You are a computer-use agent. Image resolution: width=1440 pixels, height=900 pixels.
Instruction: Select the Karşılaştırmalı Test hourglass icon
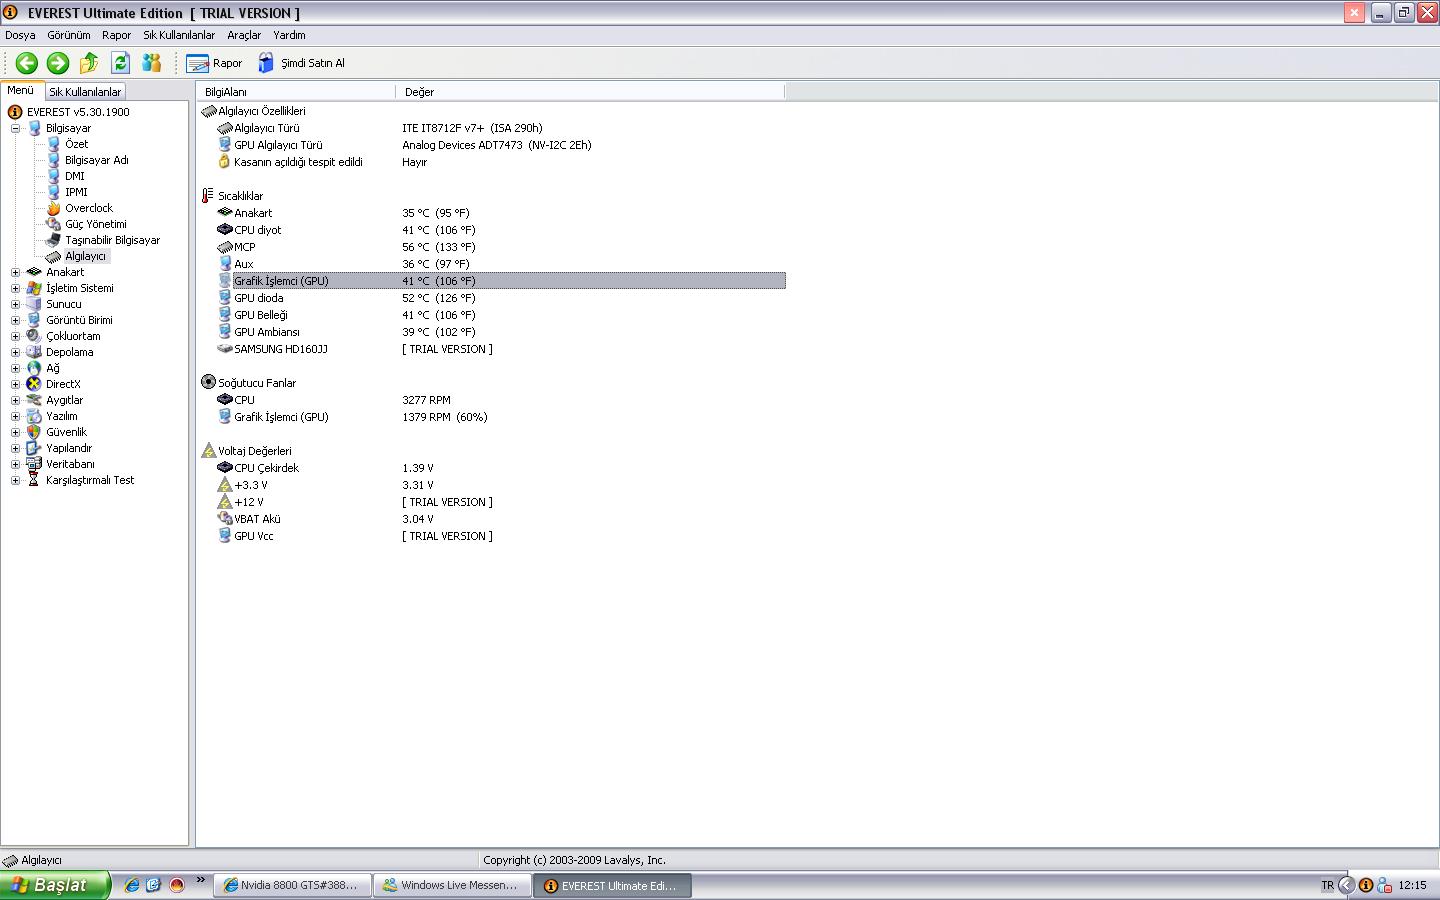click(34, 480)
